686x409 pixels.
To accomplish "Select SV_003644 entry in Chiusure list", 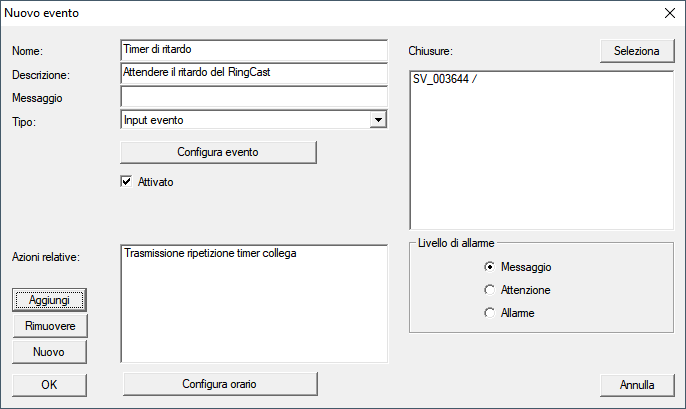I will click(445, 80).
